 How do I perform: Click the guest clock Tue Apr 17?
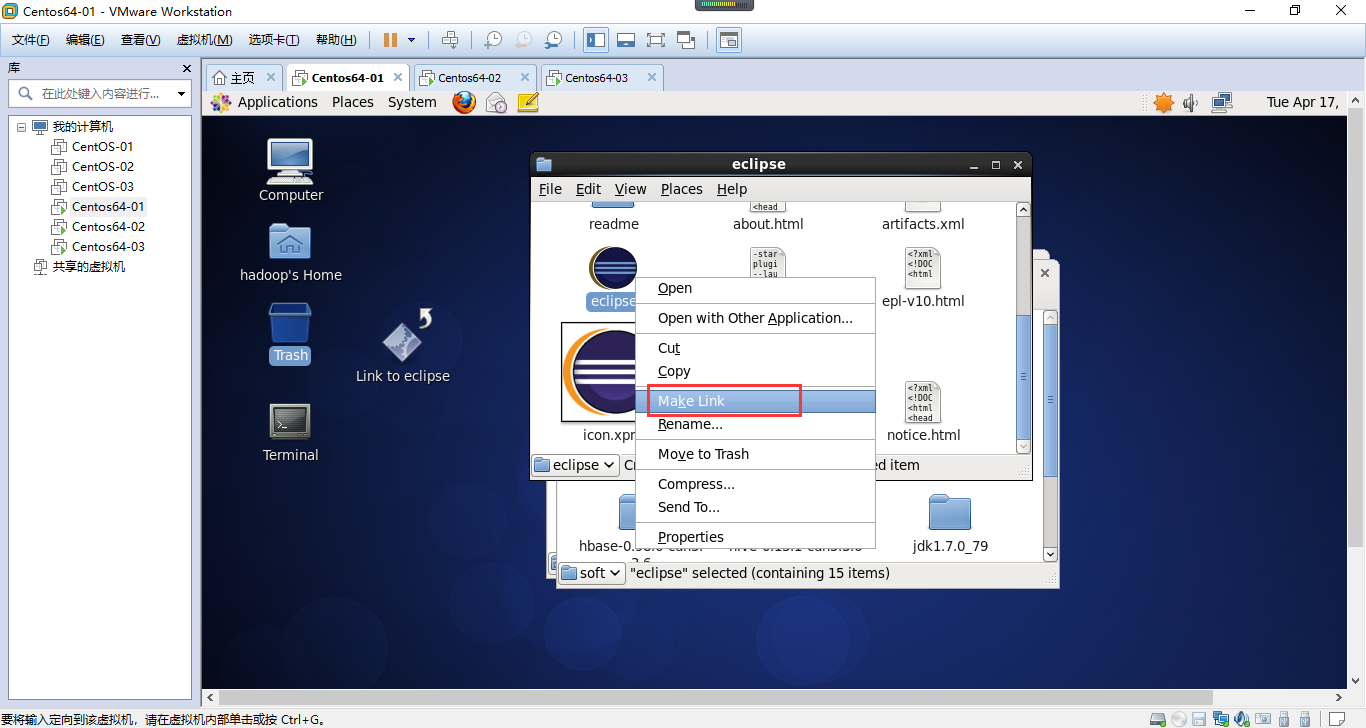point(1303,102)
